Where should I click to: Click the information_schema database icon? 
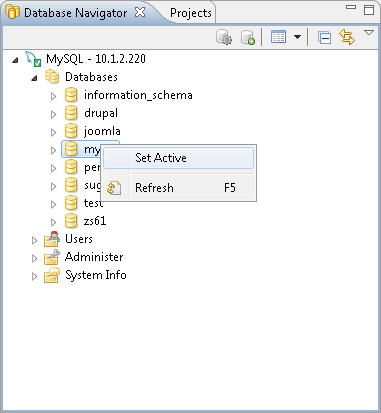[x=71, y=95]
